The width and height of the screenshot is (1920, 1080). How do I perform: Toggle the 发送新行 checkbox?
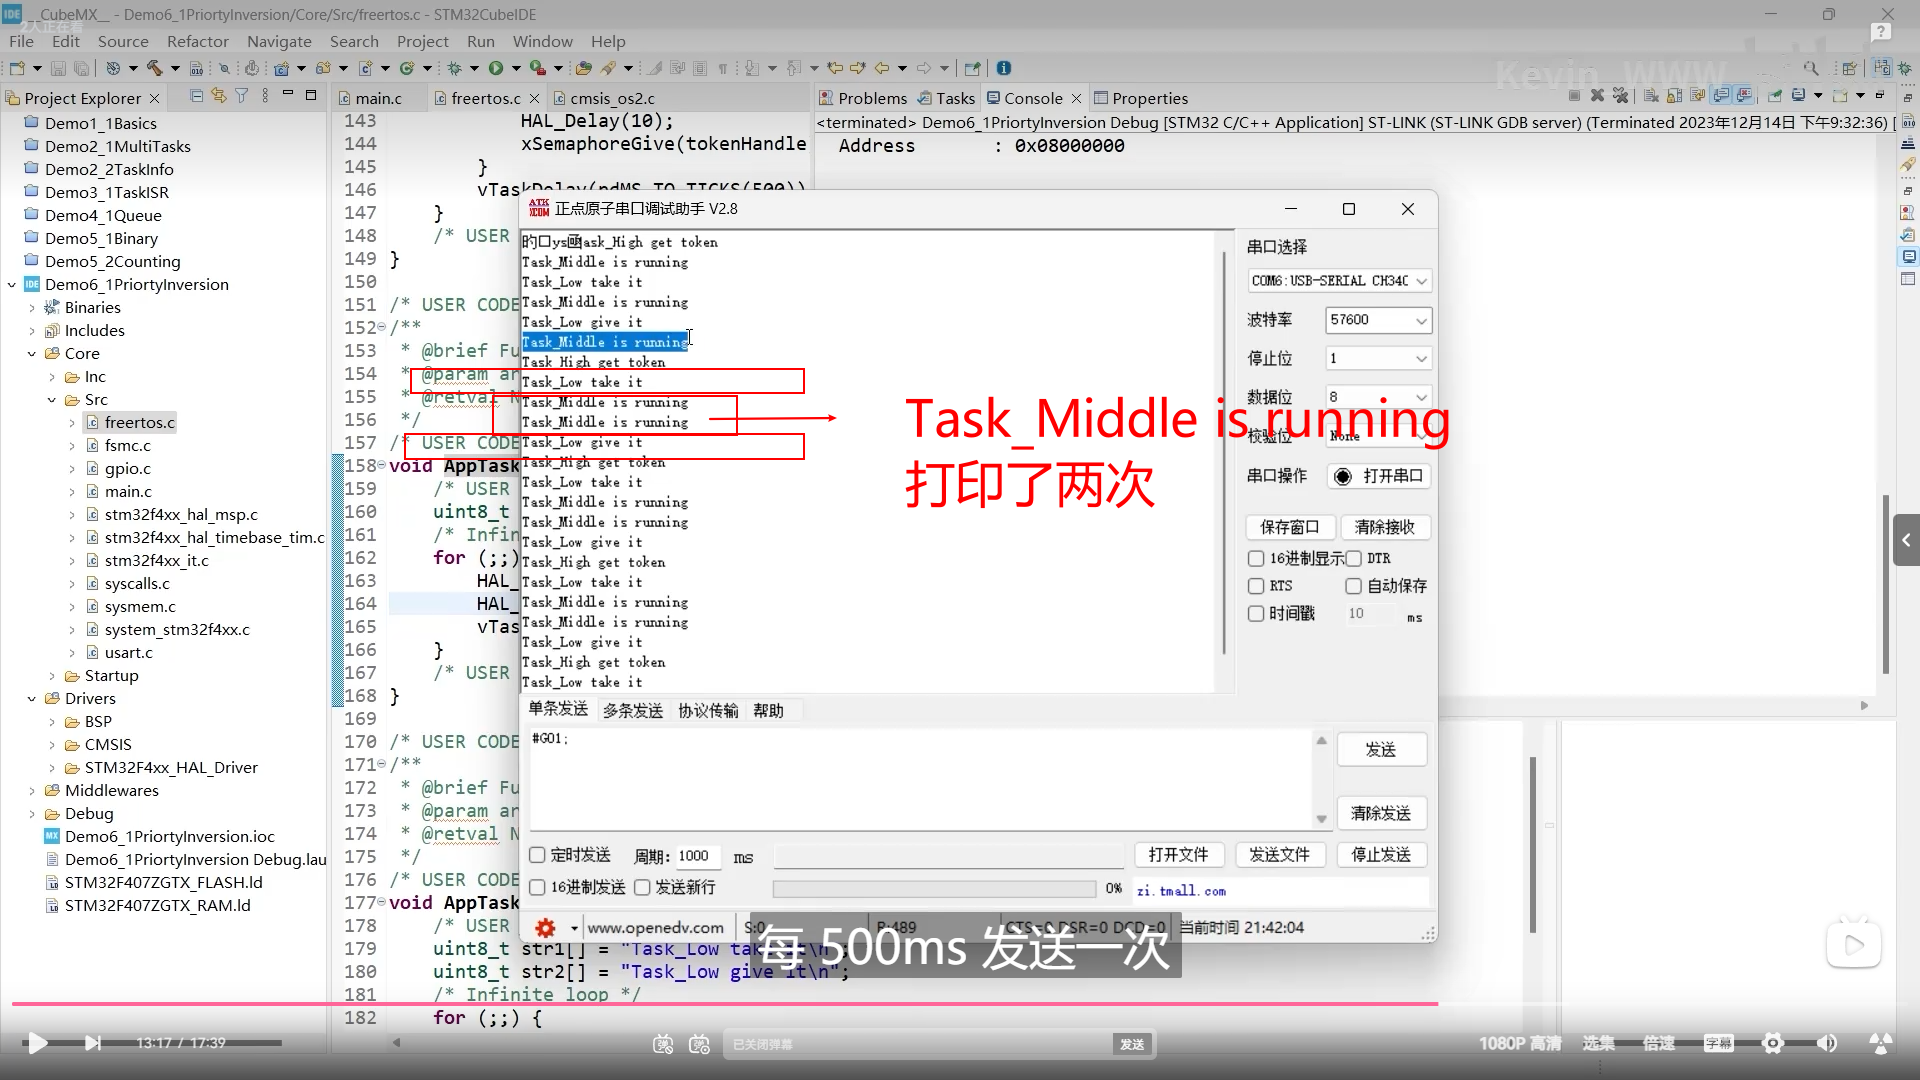pos(642,887)
